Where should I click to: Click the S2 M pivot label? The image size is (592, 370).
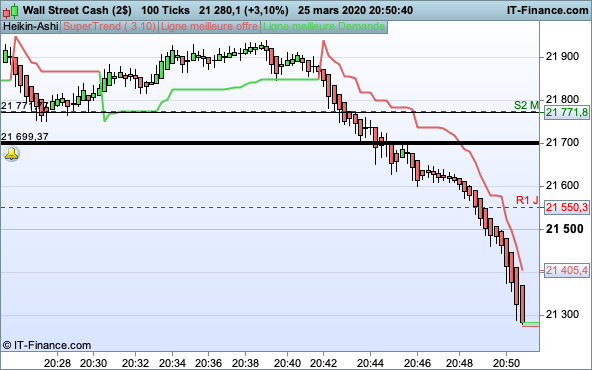(x=526, y=105)
